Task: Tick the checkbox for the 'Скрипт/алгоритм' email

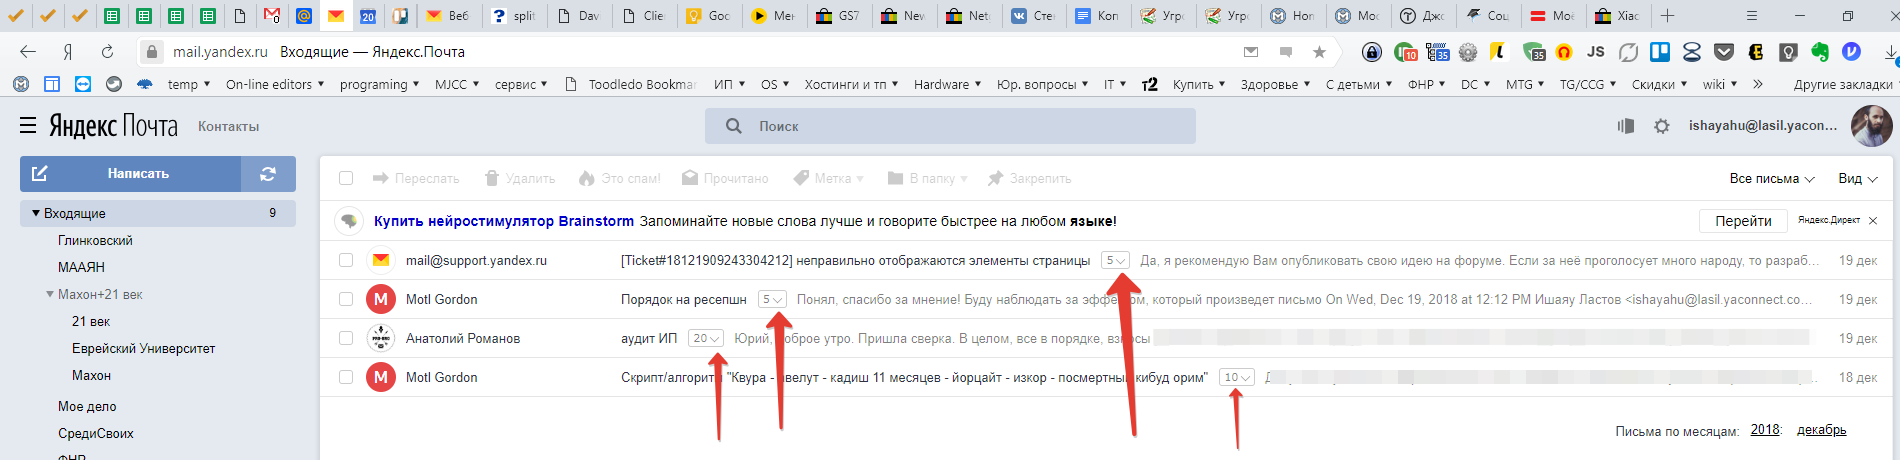Action: coord(346,377)
